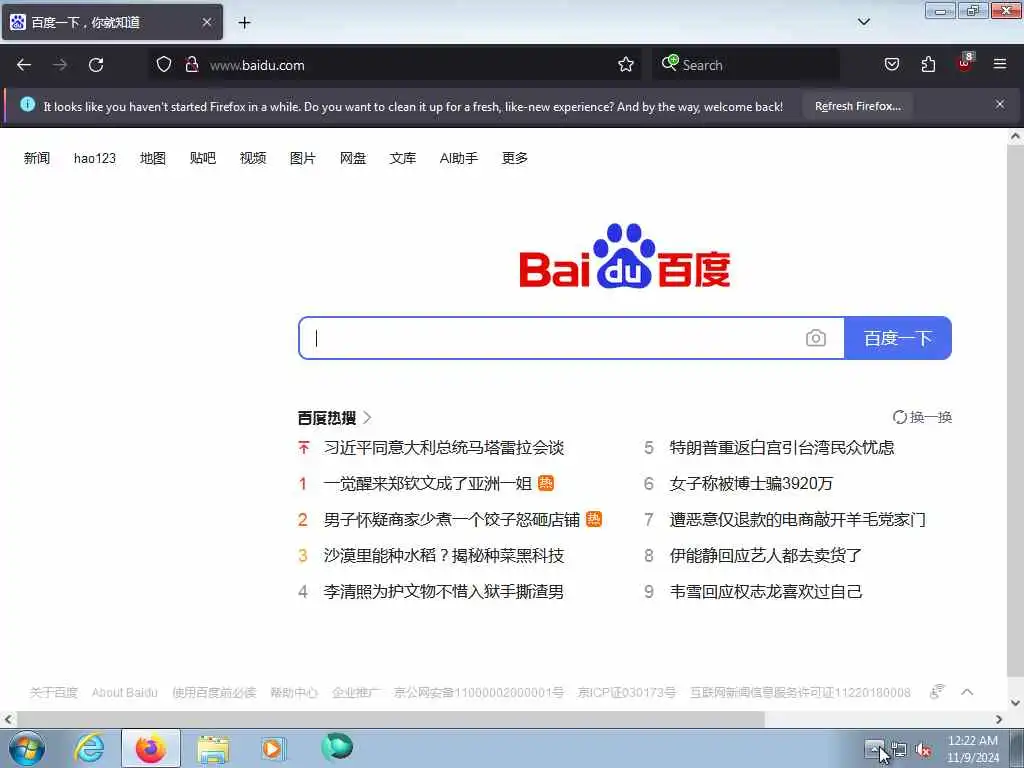View site security padlock info
This screenshot has width=1024, height=768.
pos(191,64)
